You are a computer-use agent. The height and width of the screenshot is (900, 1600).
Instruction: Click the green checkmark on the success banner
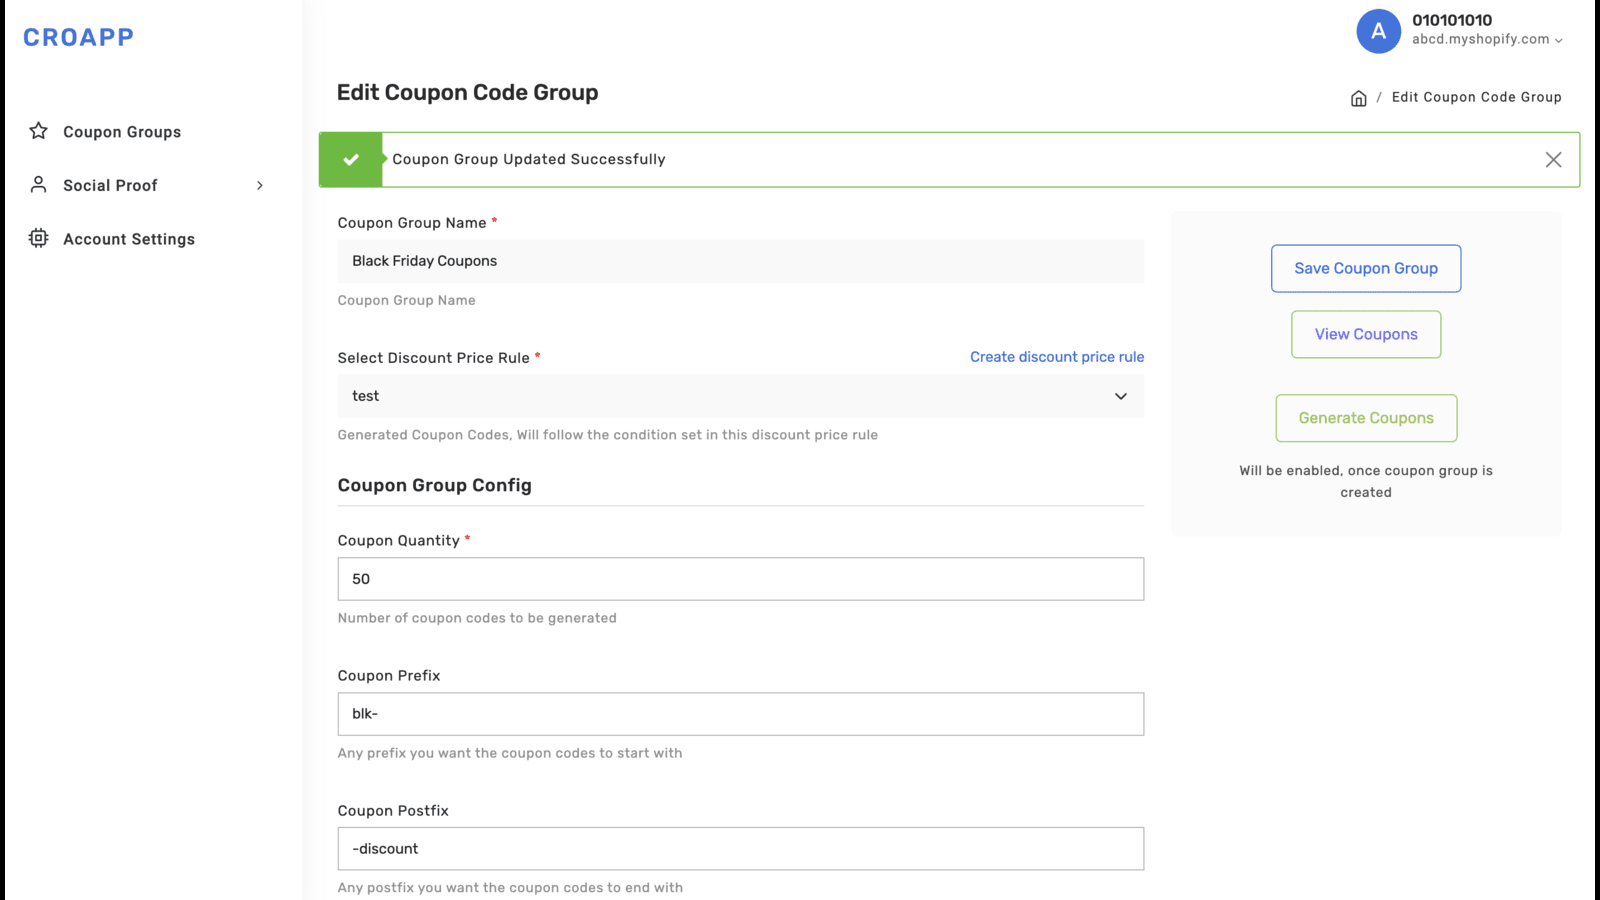click(x=350, y=159)
